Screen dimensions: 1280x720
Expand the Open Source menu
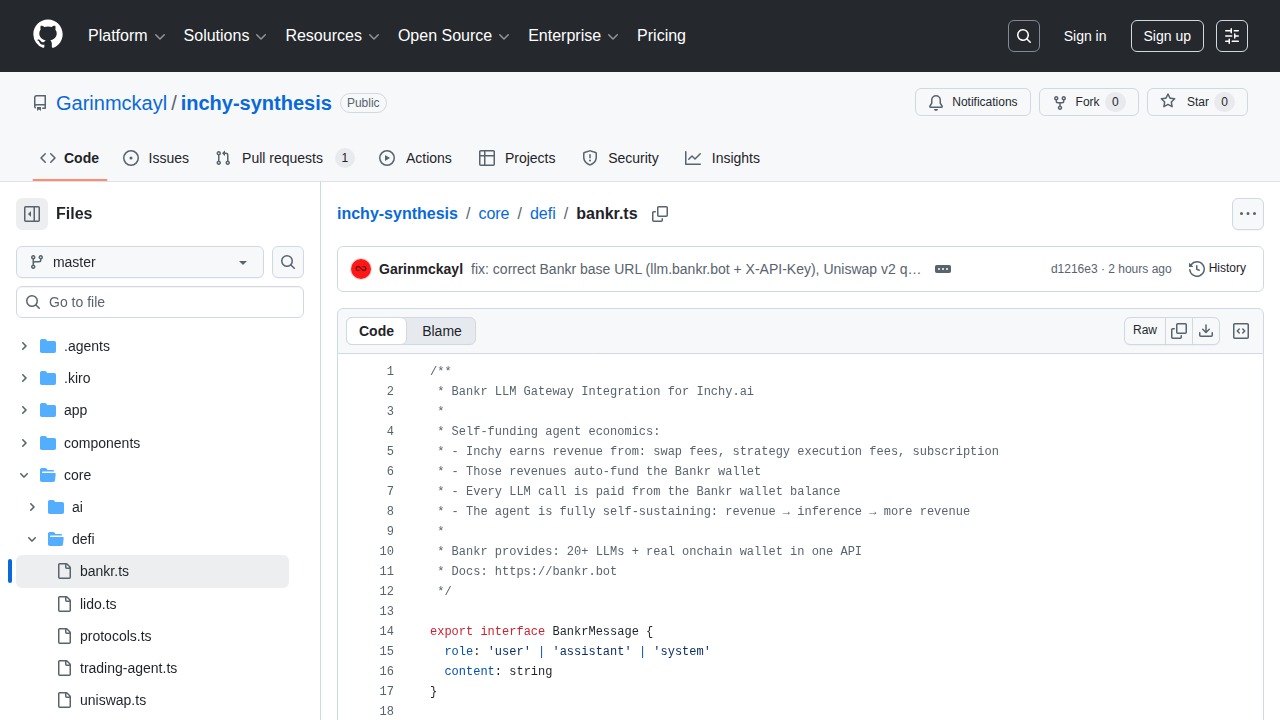[454, 36]
